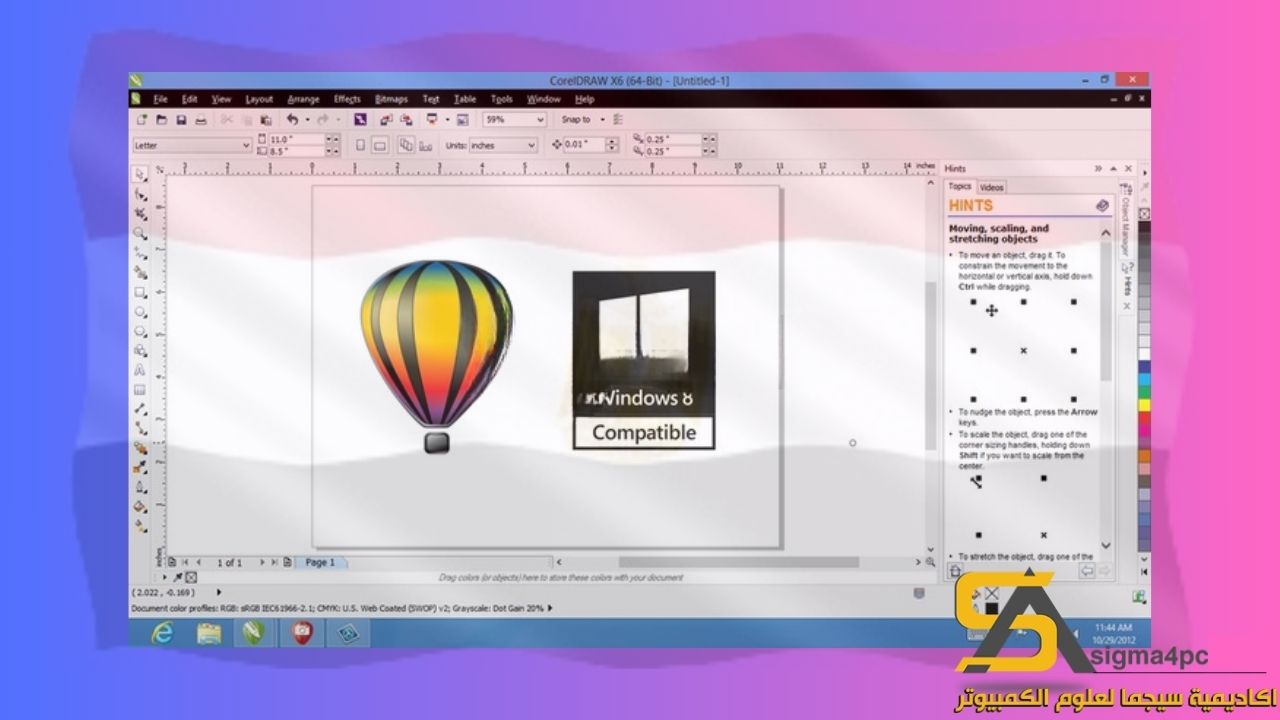Select the Pick tool in the toolbox

click(140, 173)
